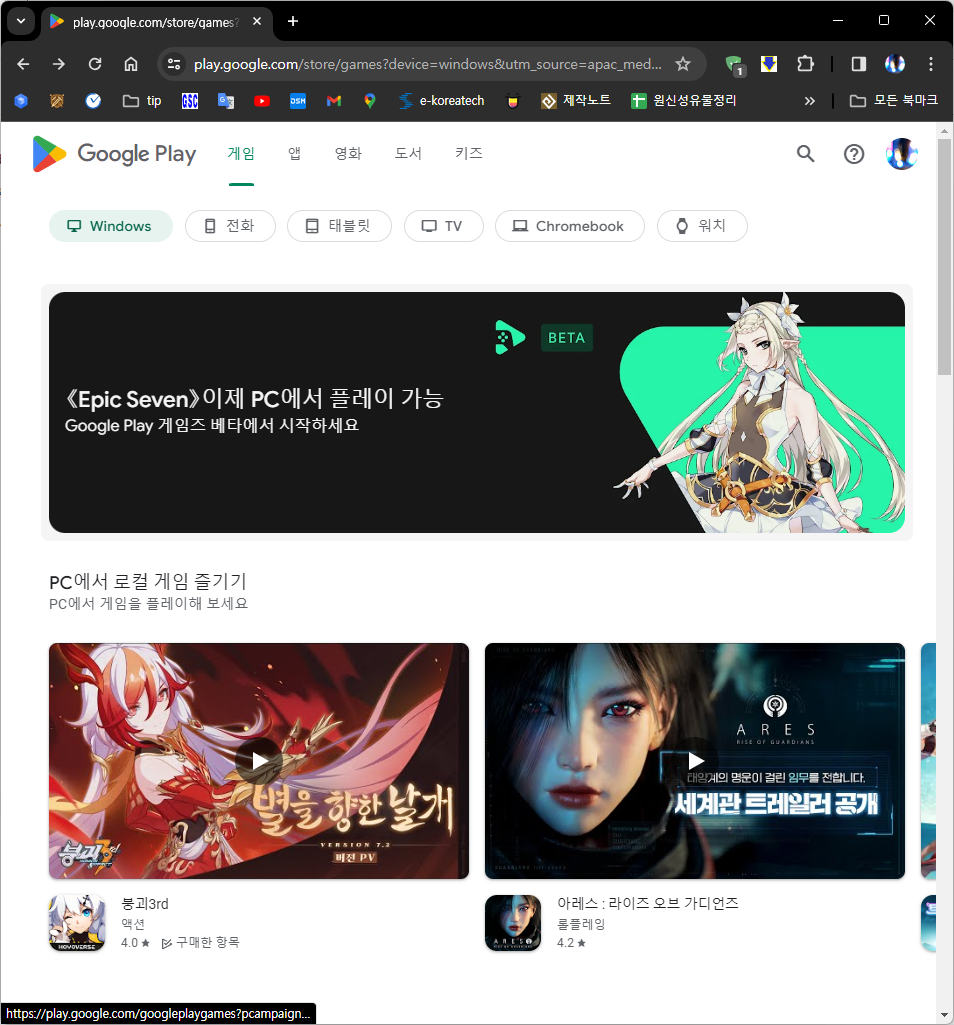Open the GSC bookmark
The width and height of the screenshot is (954, 1025).
tap(190, 101)
